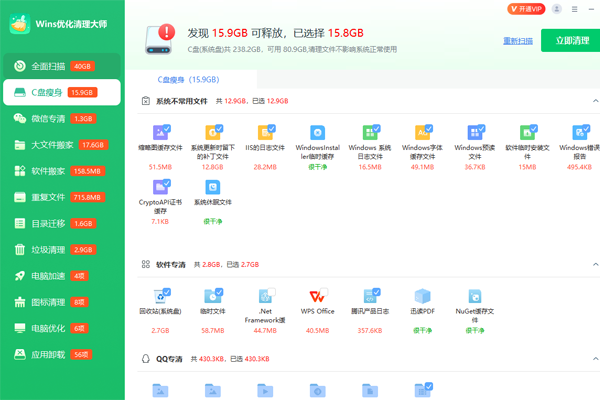The height and width of the screenshot is (400, 600).
Task: Click the 缩略图缓存文件 item icon
Action: tap(160, 133)
